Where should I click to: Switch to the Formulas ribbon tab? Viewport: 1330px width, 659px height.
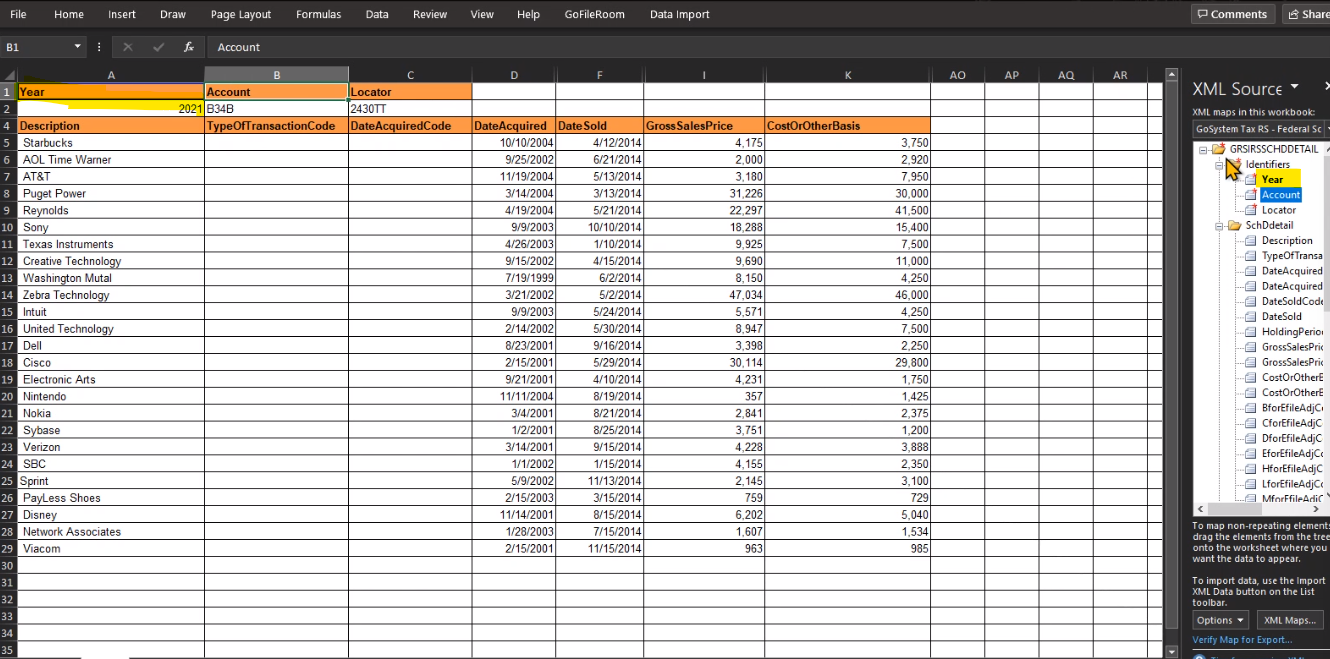pyautogui.click(x=318, y=14)
